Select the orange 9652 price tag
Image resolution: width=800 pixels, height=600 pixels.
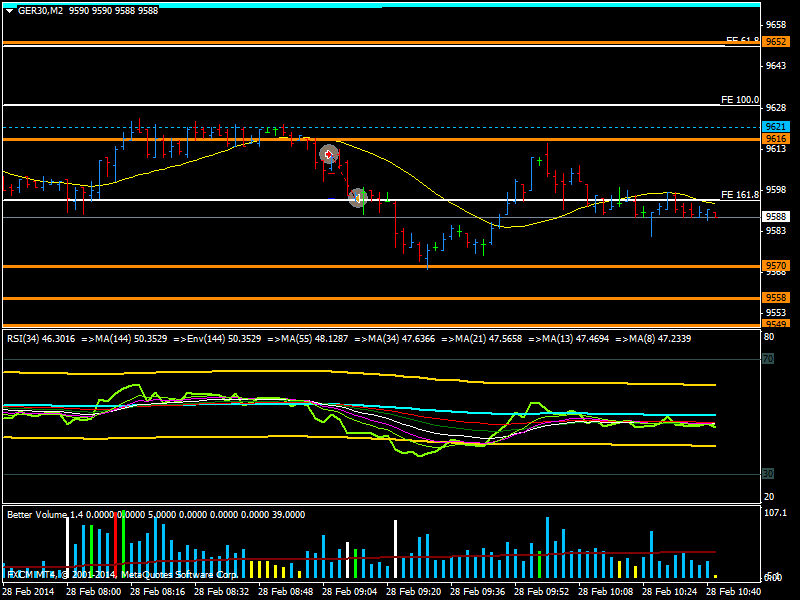775,41
